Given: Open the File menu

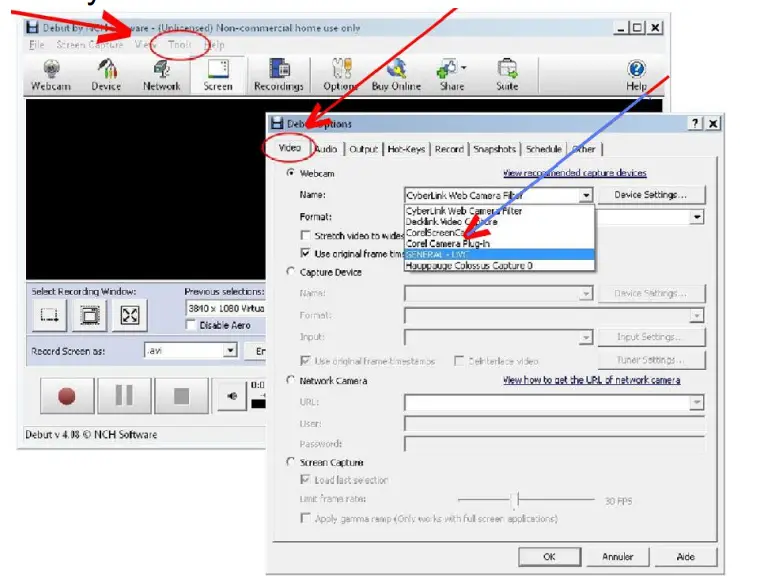Looking at the screenshot, I should point(36,45).
